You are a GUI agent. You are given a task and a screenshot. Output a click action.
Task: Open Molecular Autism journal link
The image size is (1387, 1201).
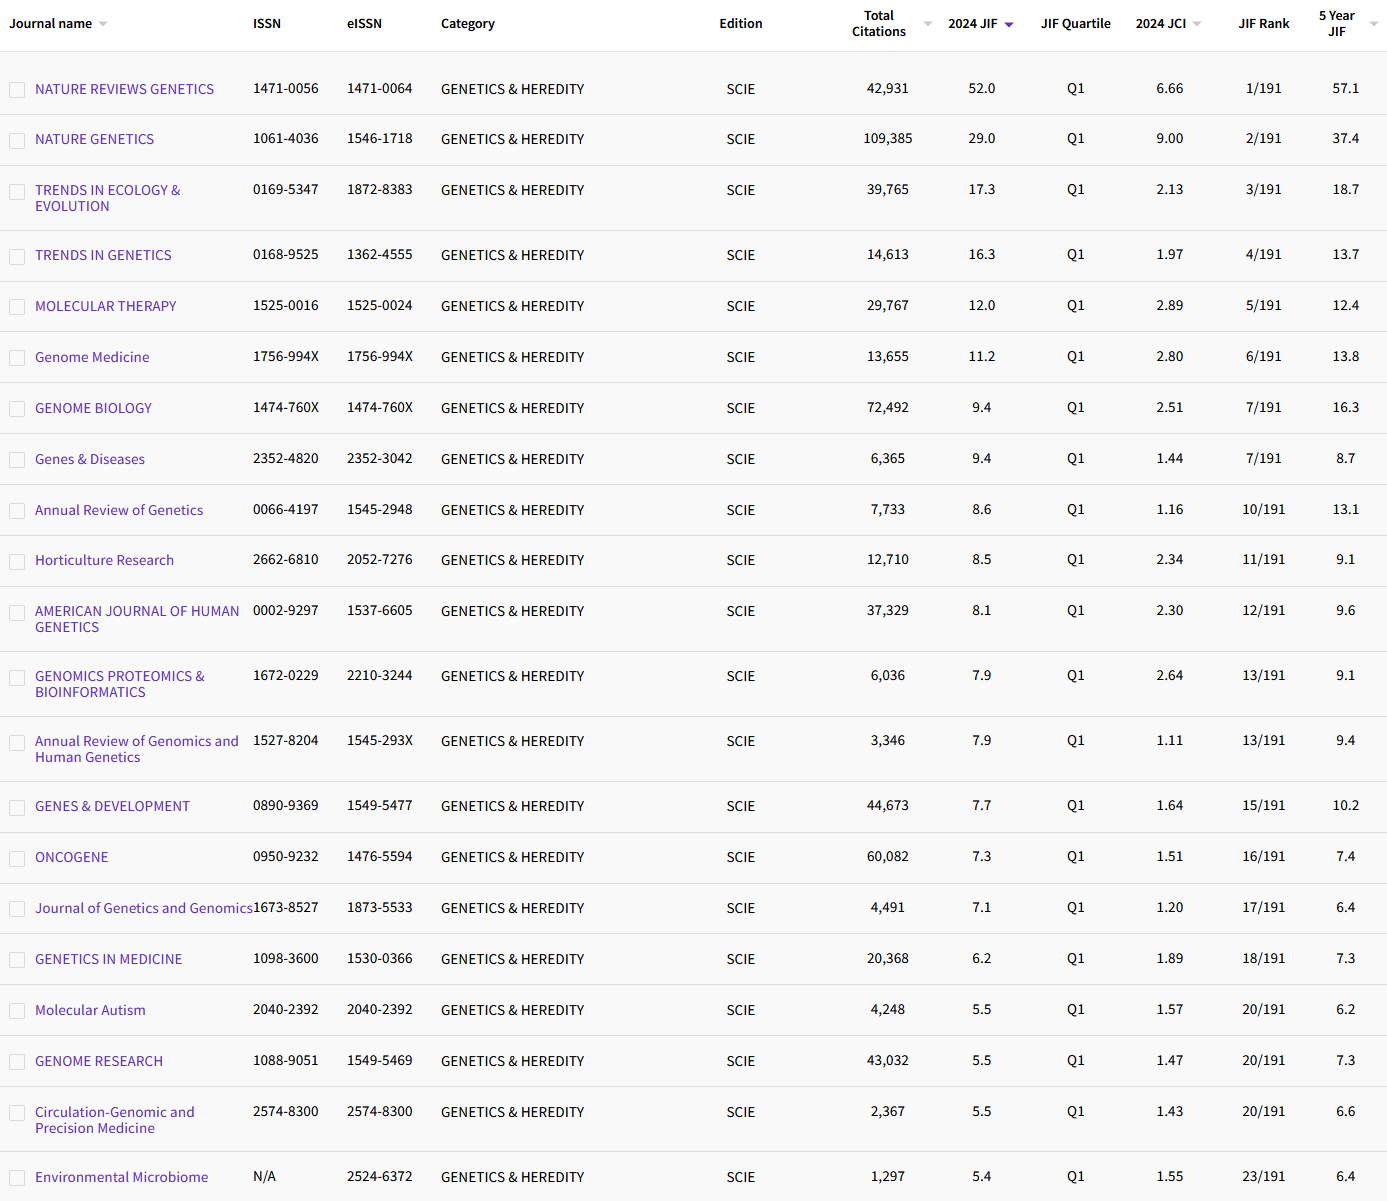90,1010
